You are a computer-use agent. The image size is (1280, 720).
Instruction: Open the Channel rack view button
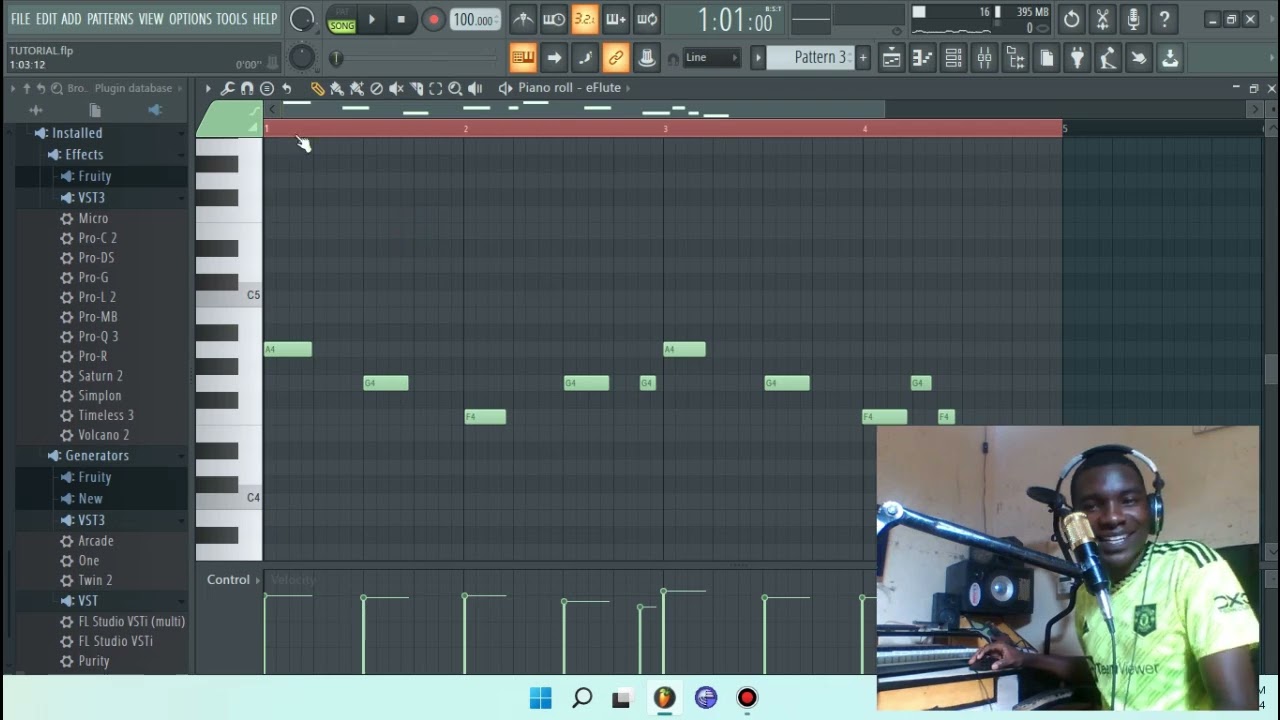click(953, 58)
